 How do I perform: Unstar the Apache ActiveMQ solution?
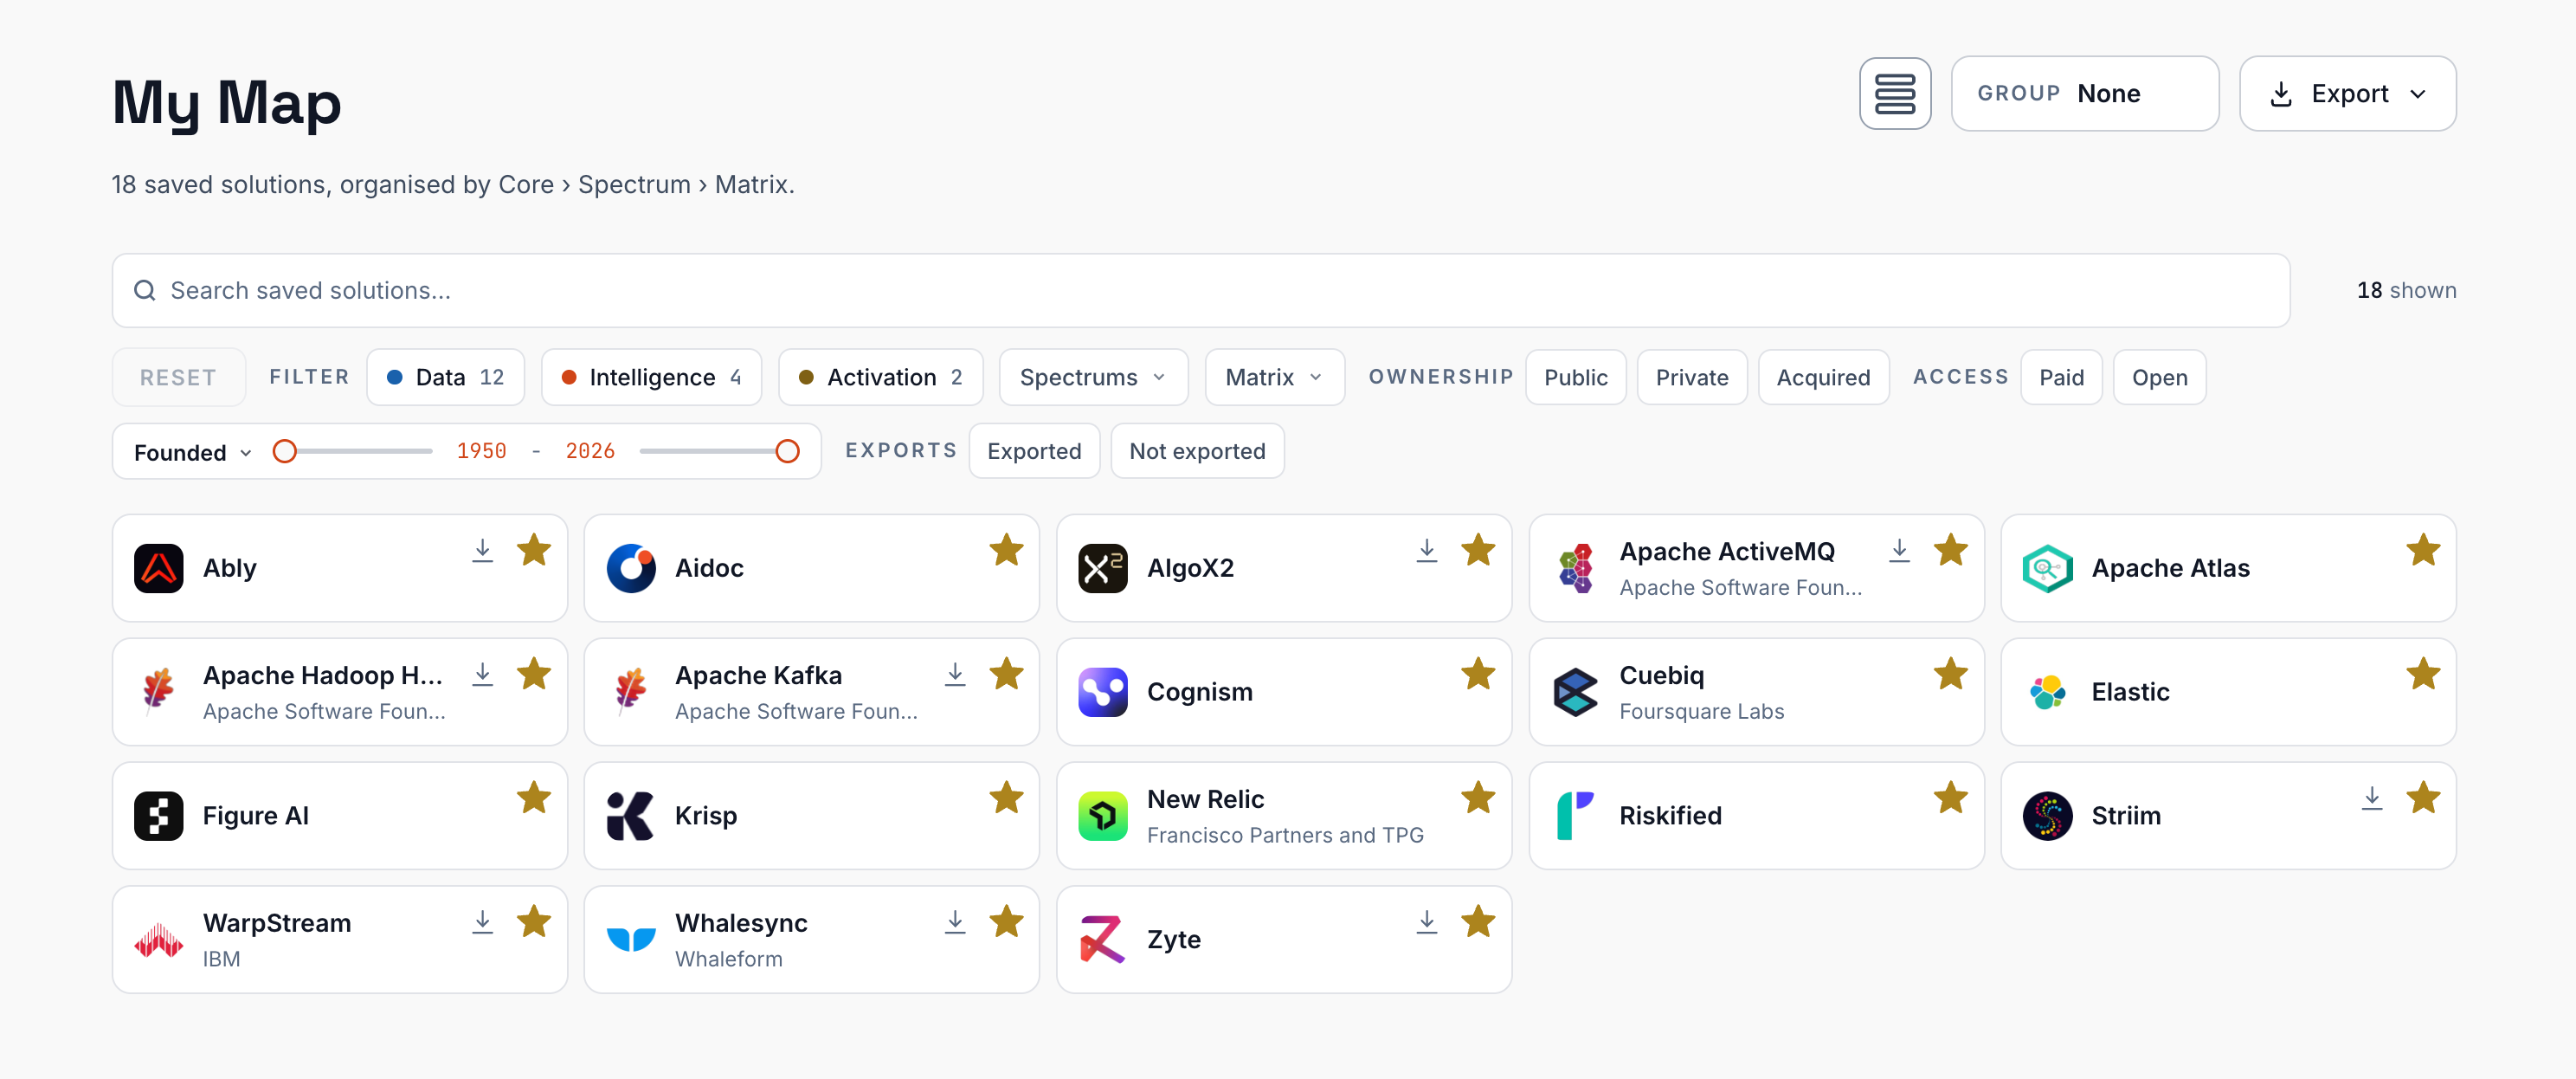[x=1950, y=551]
